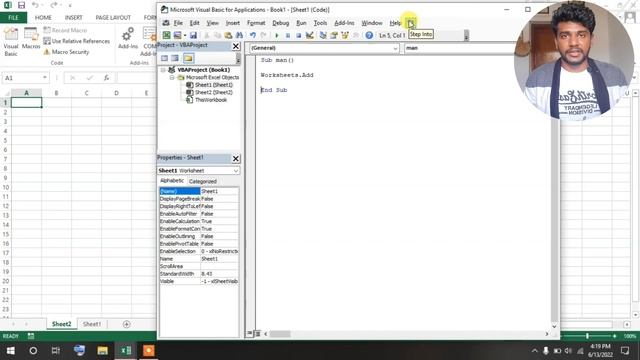Collapse VBAProject (Book1) tree node
640x360 pixels.
point(164,70)
